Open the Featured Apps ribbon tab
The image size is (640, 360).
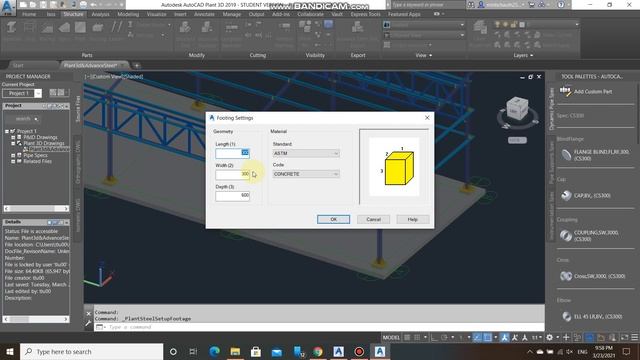(404, 14)
